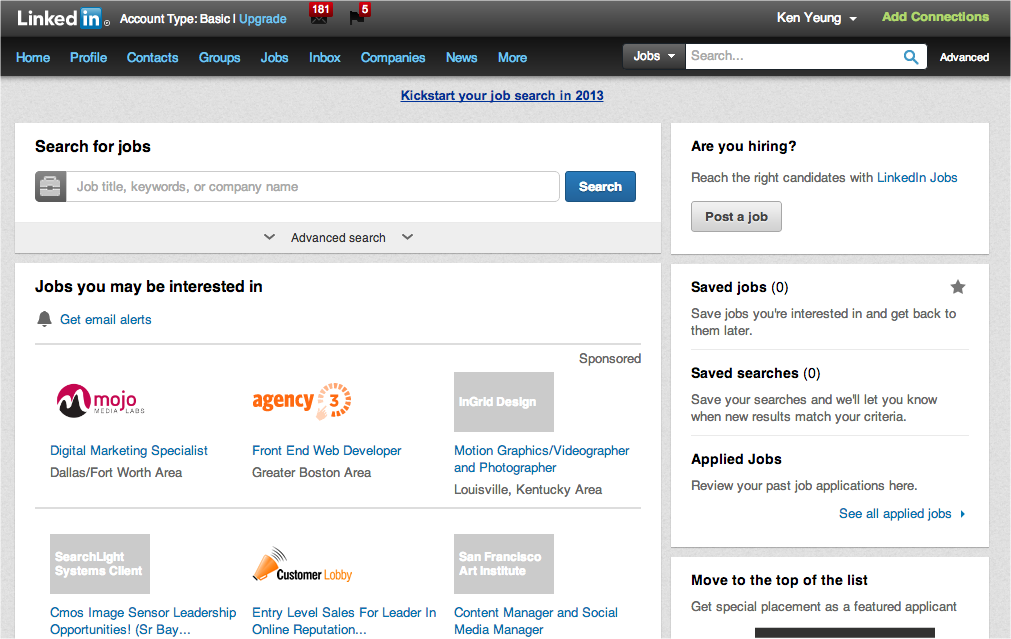Click the San Francisco Art Institute placeholder logo

pyautogui.click(x=504, y=564)
